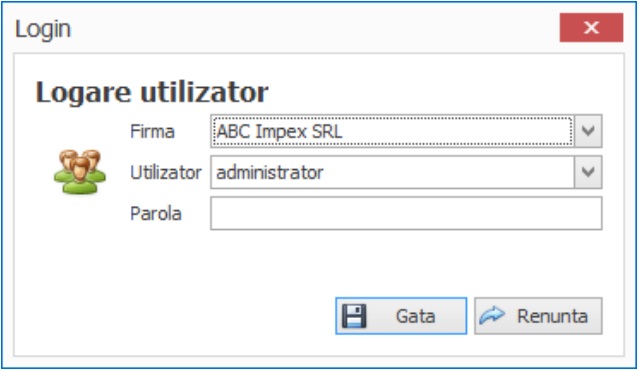Focus the Parola password field
640x370 pixels.
(x=406, y=213)
